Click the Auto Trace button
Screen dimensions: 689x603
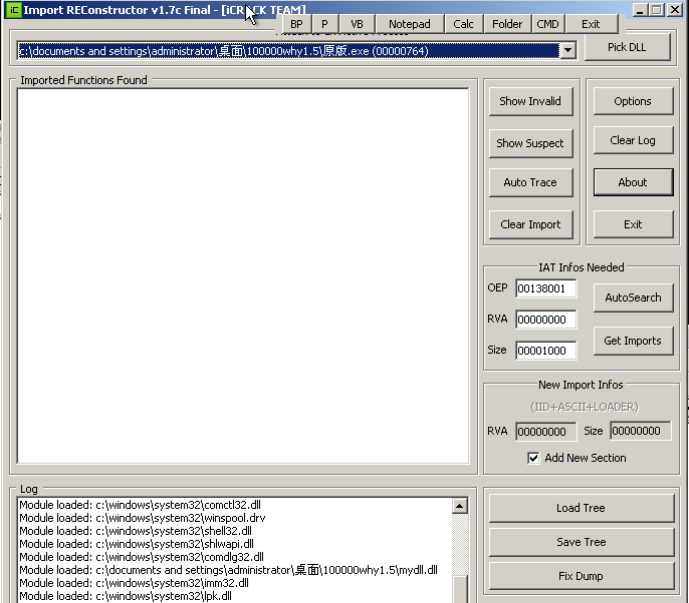[x=530, y=183]
